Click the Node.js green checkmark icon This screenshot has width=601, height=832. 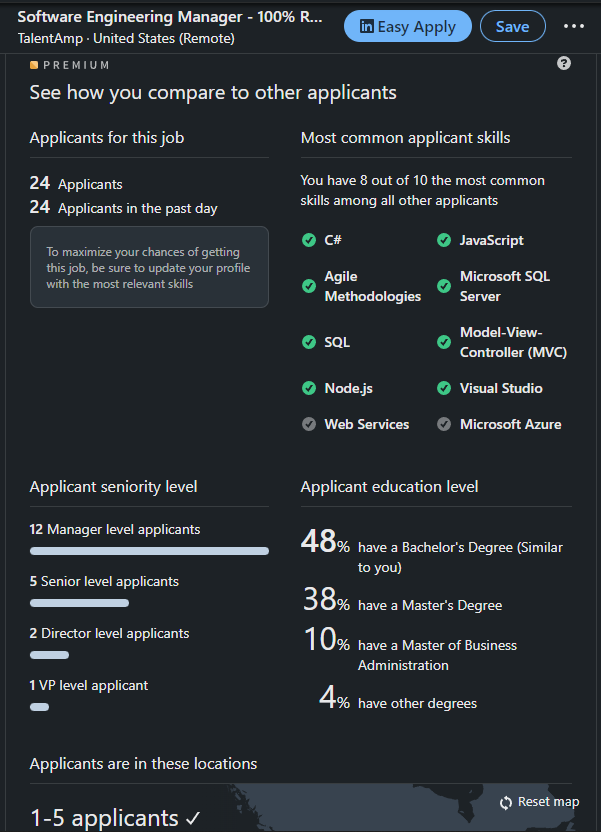(309, 388)
